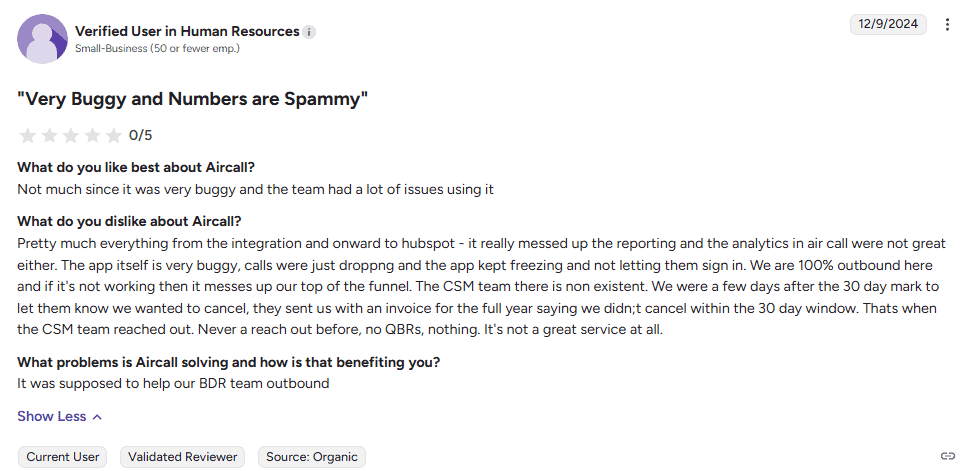
Task: Click the Validated Reviewer tag
Action: click(x=184, y=457)
